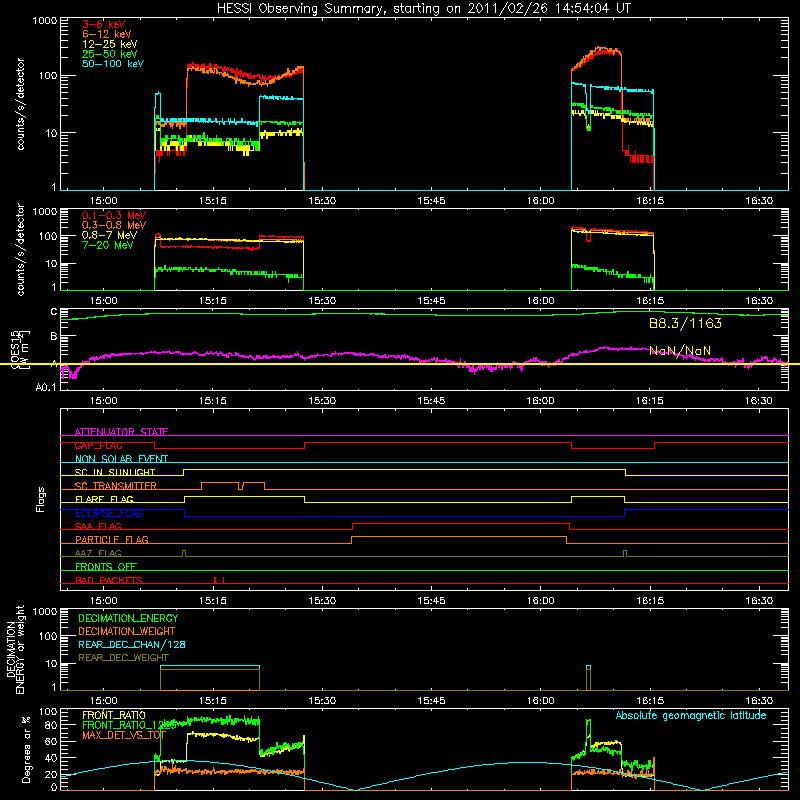This screenshot has height=800, width=800.
Task: Click the B8.3/1163 GOES annotation
Action: coord(685,323)
